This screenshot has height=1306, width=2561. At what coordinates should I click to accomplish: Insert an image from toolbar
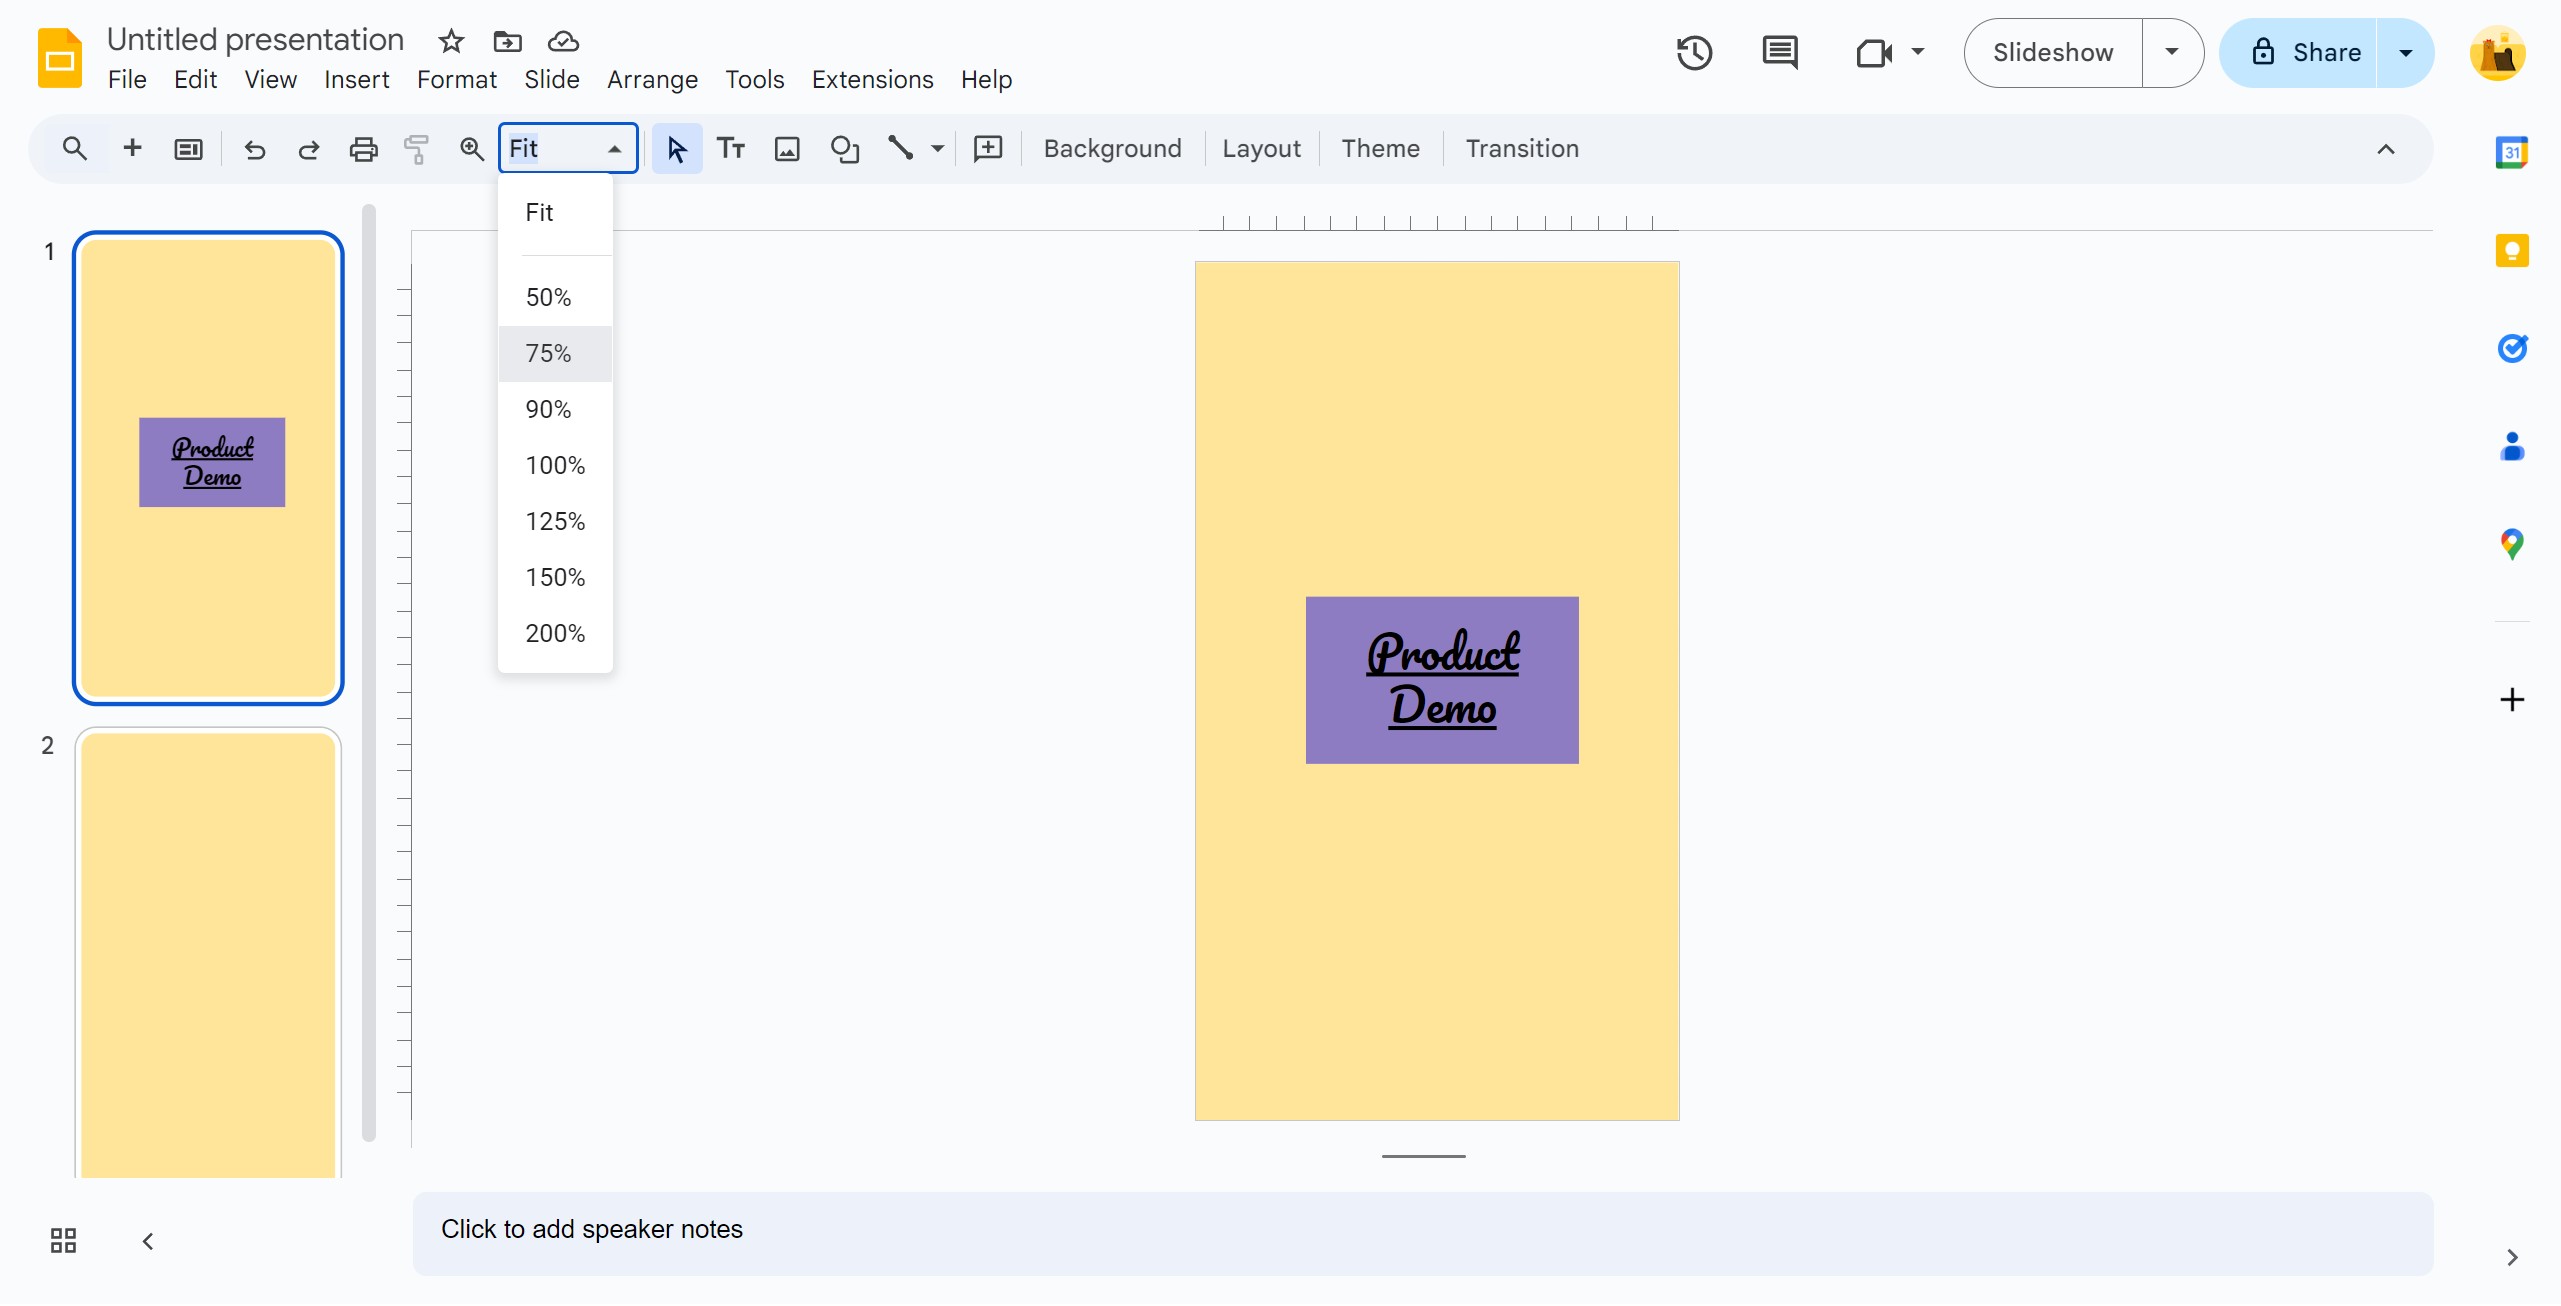[787, 149]
